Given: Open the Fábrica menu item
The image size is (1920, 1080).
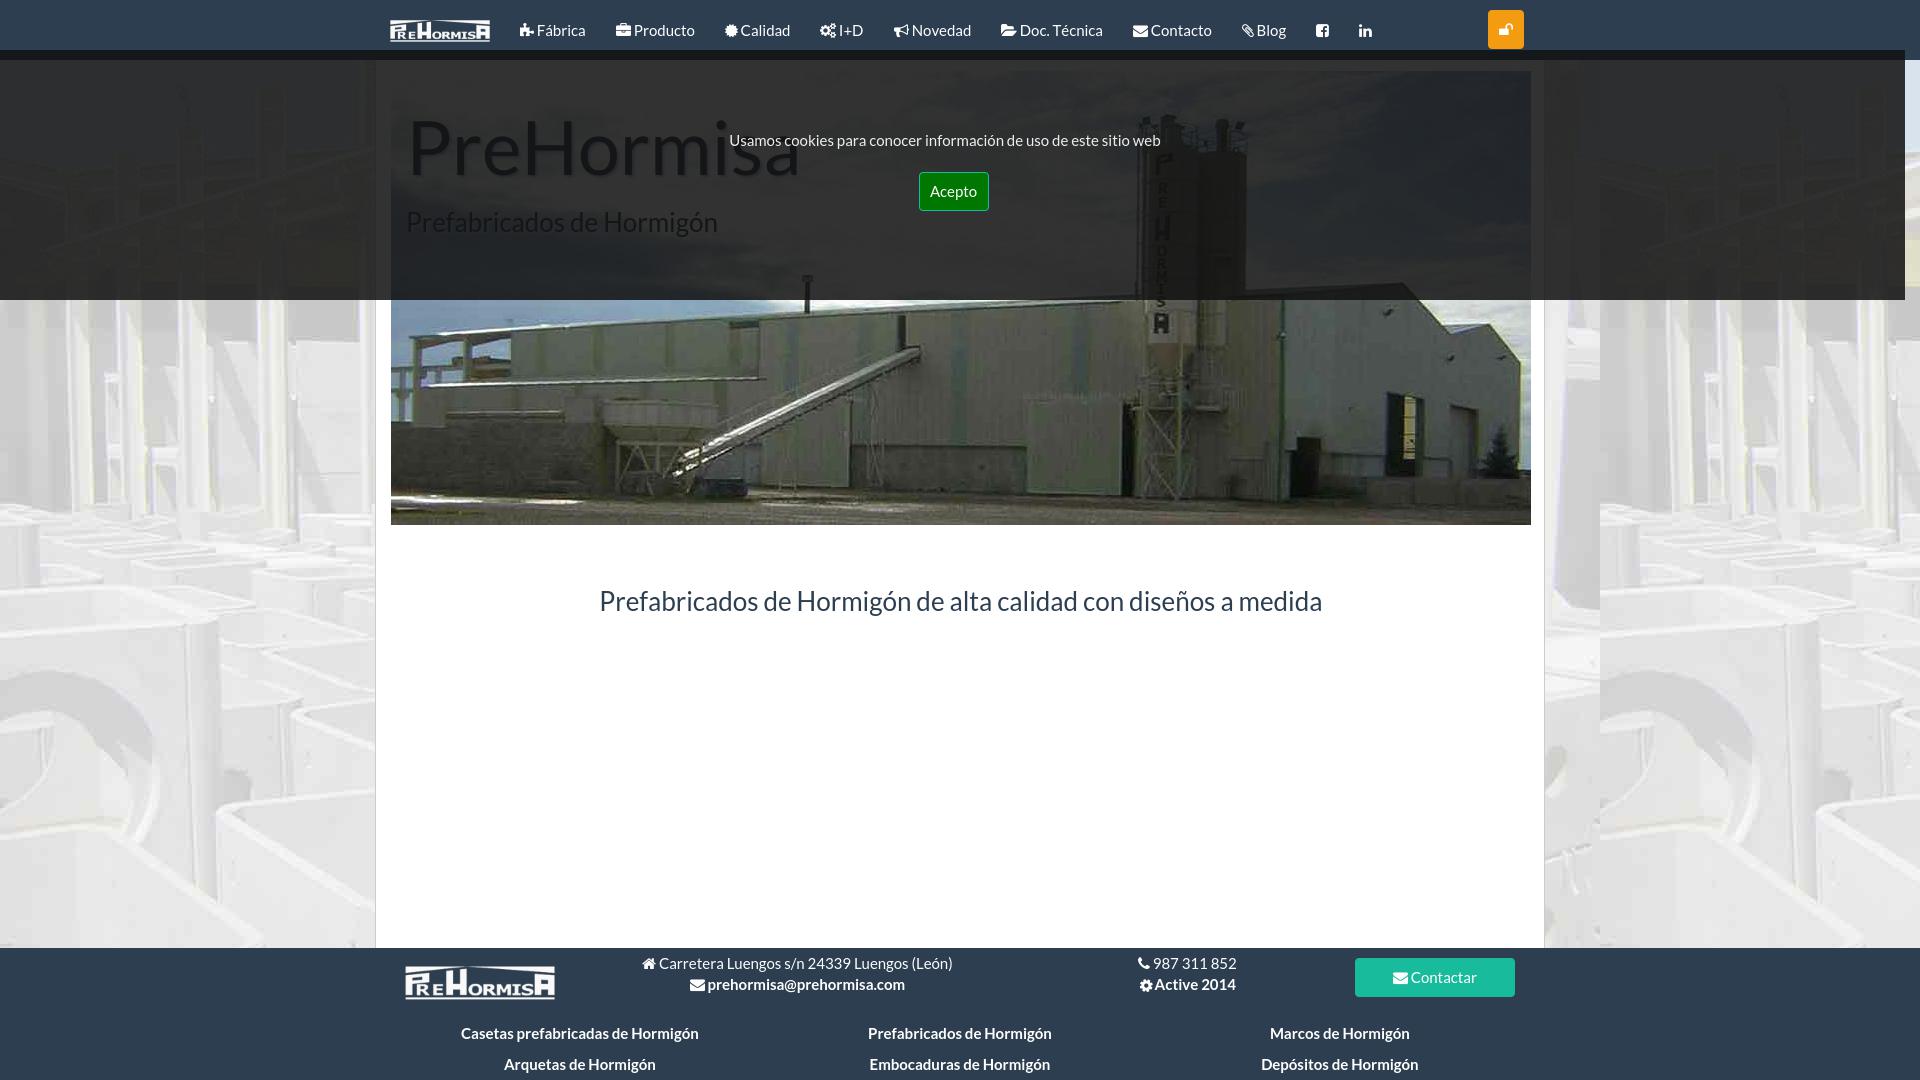Looking at the screenshot, I should click(552, 31).
